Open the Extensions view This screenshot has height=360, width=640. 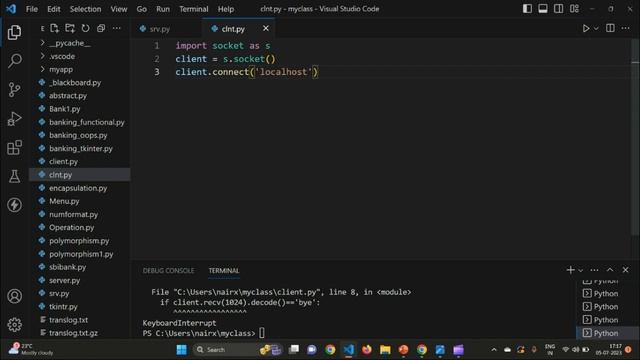[x=15, y=147]
